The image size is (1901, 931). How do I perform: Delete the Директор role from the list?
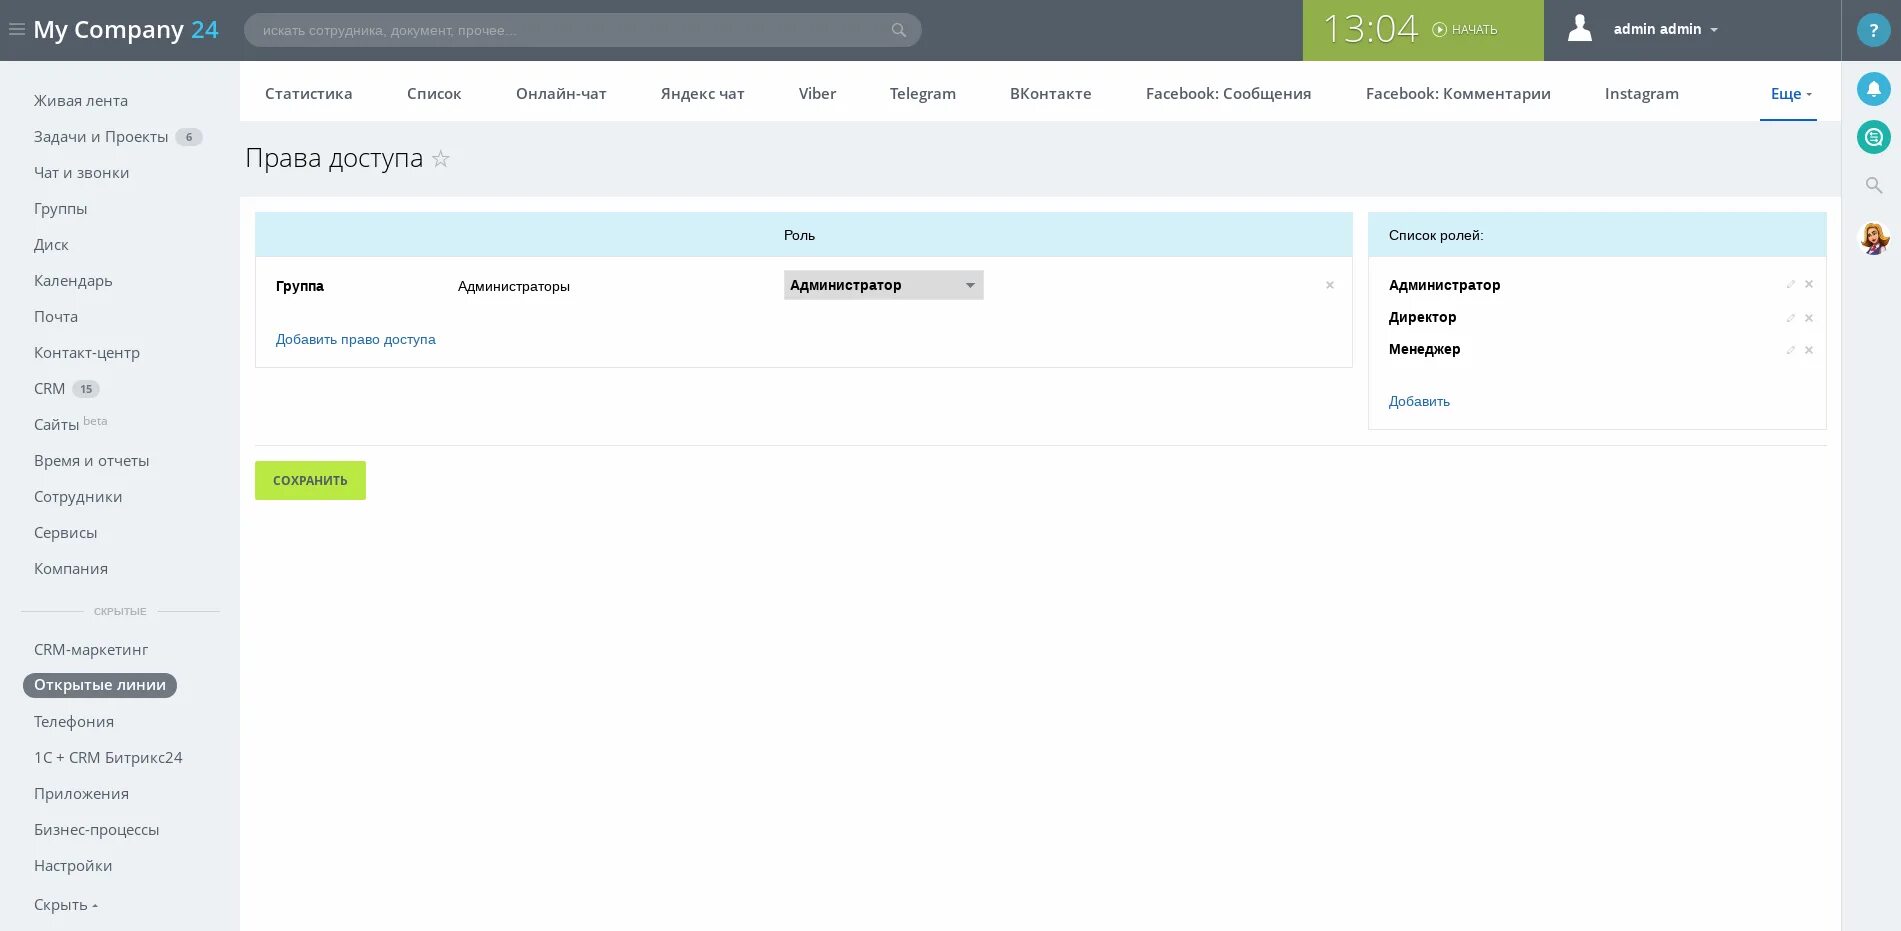pyautogui.click(x=1808, y=318)
